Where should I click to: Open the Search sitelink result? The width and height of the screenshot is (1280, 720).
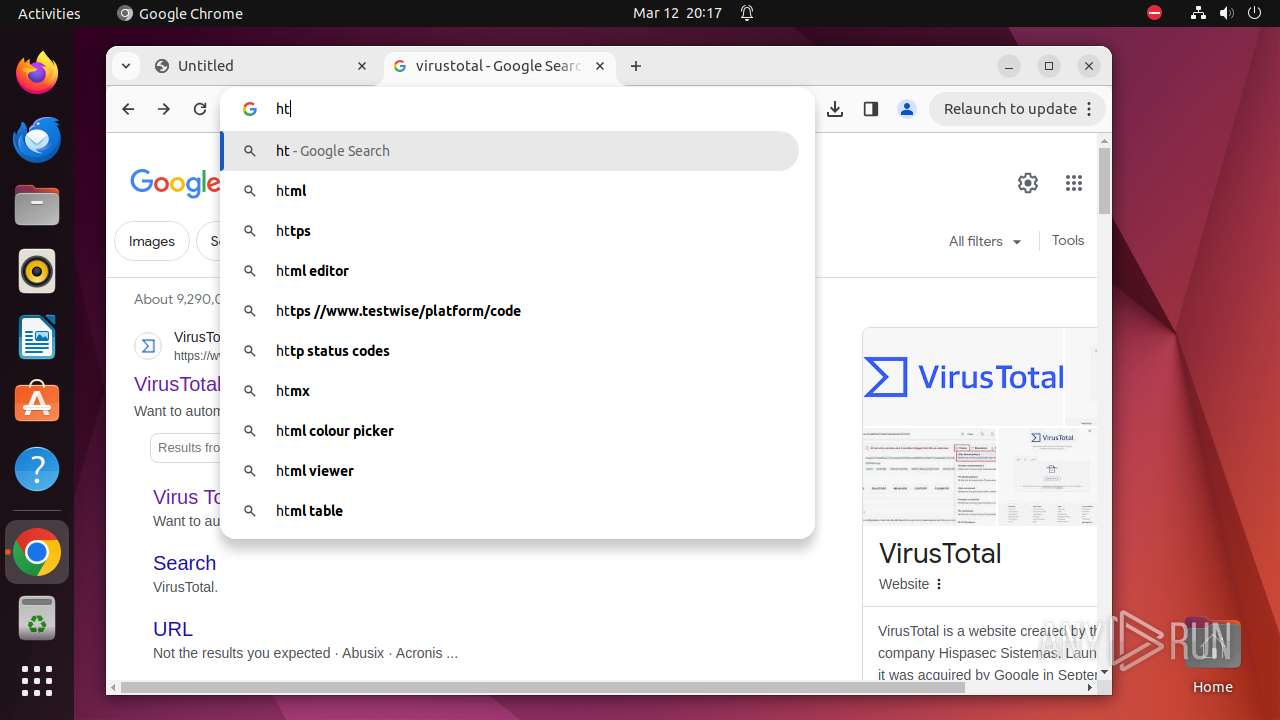pos(184,563)
